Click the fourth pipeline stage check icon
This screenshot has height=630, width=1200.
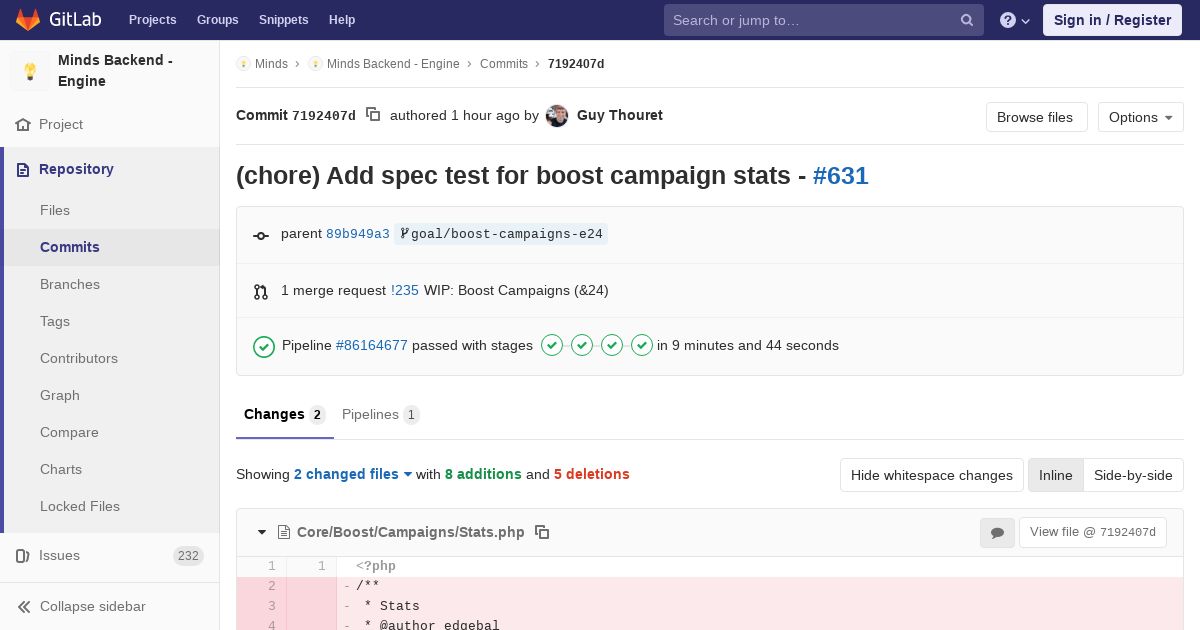(642, 345)
